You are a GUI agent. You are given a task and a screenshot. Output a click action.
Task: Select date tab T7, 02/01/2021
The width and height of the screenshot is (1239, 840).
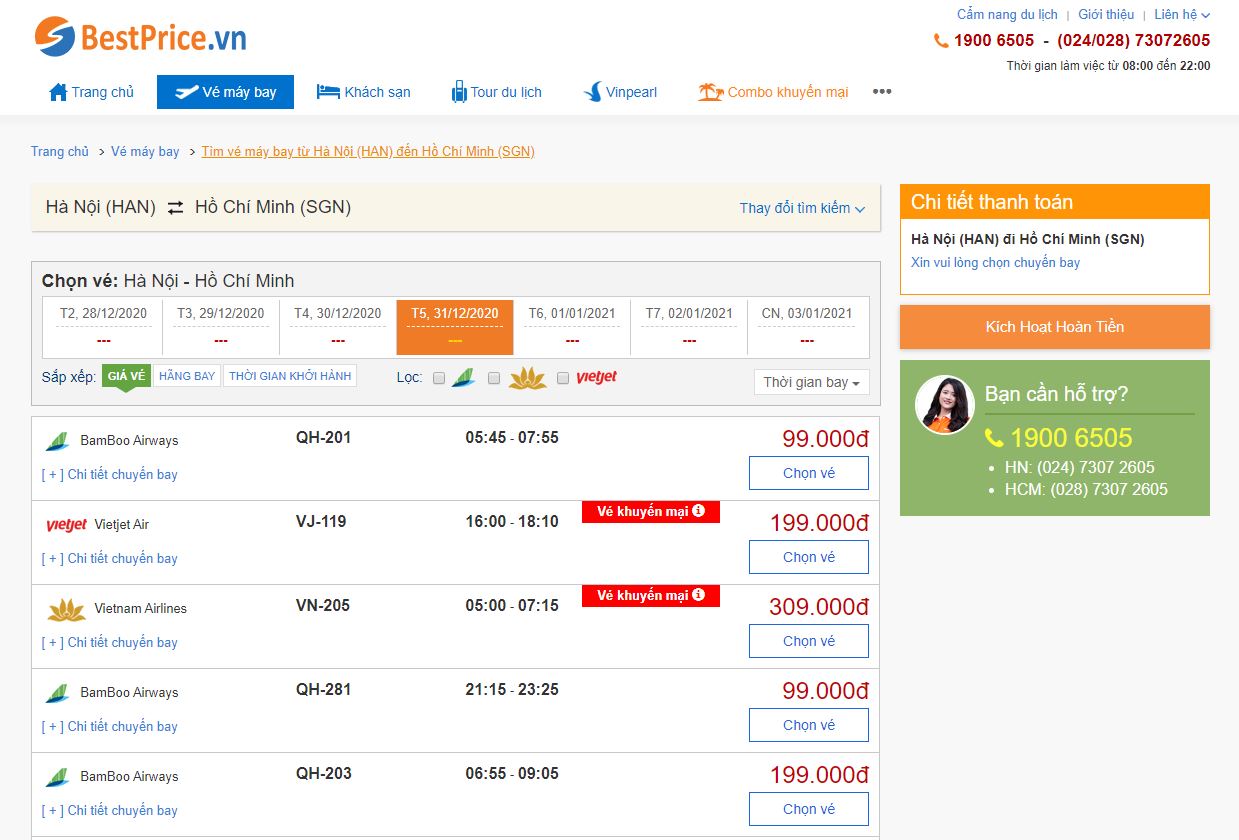click(x=689, y=327)
